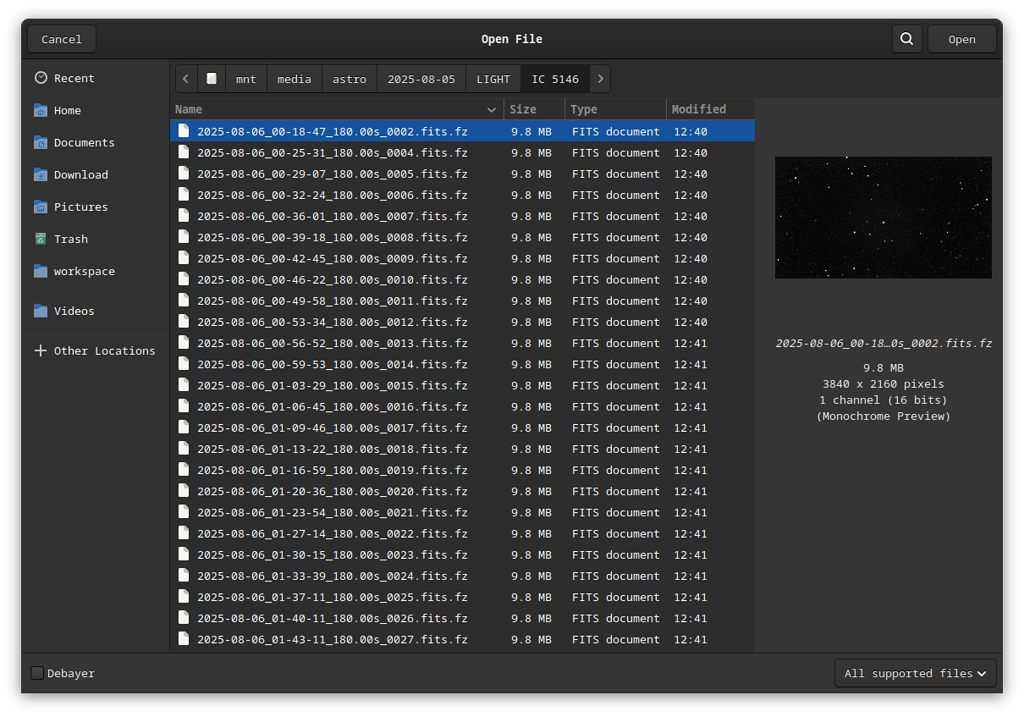Select file ending in 0004.fits.fz
The height and width of the screenshot is (716, 1024).
point(330,152)
